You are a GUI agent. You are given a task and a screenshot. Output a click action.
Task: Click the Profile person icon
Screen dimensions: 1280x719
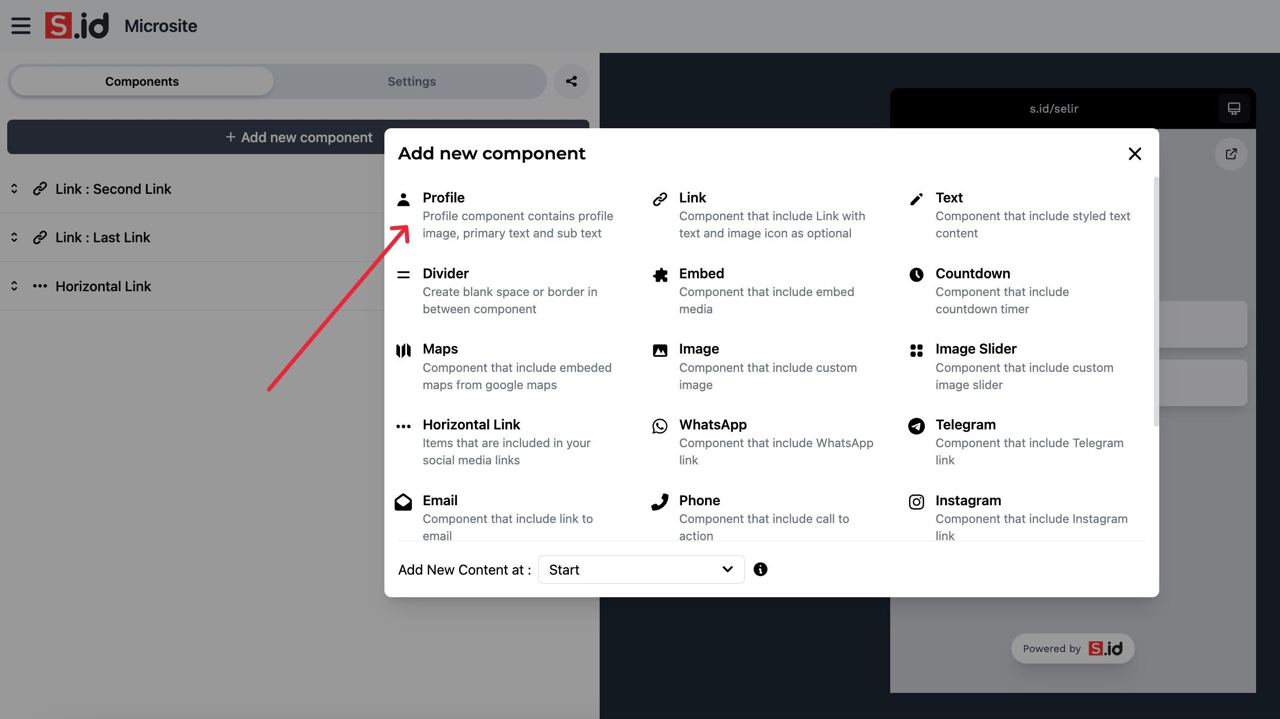click(x=403, y=199)
